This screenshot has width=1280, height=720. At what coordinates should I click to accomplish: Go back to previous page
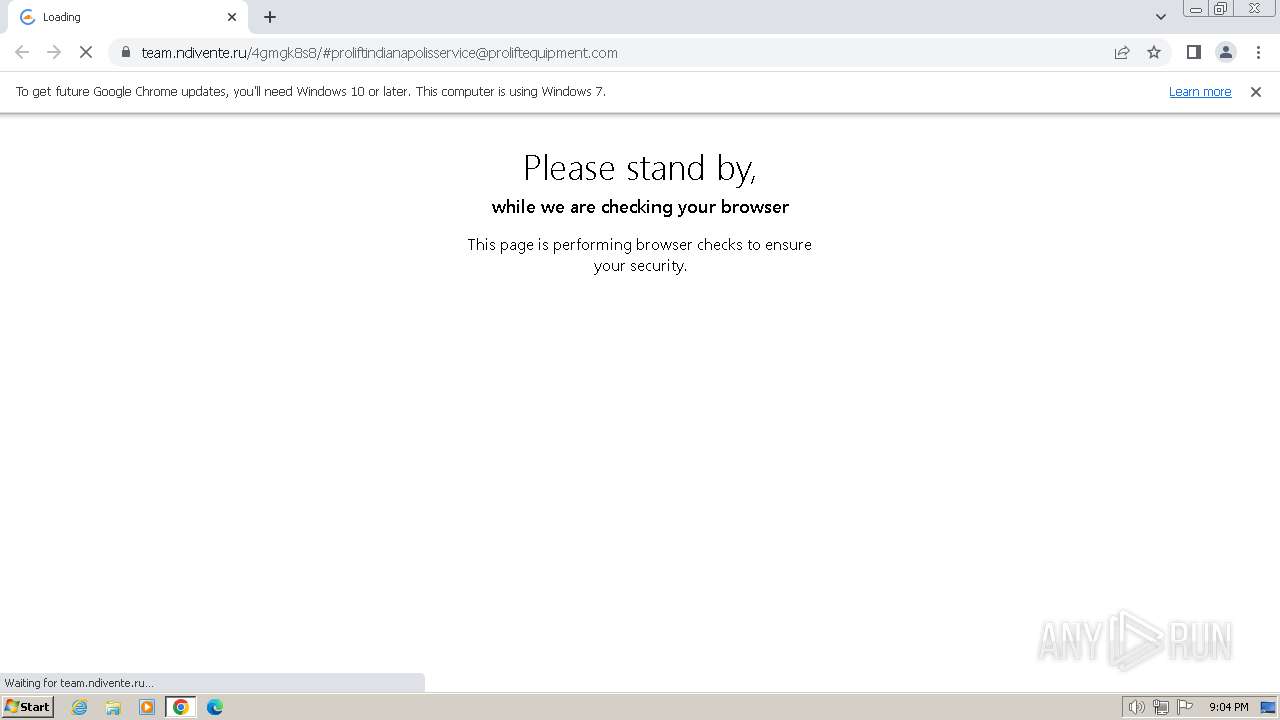pyautogui.click(x=22, y=52)
